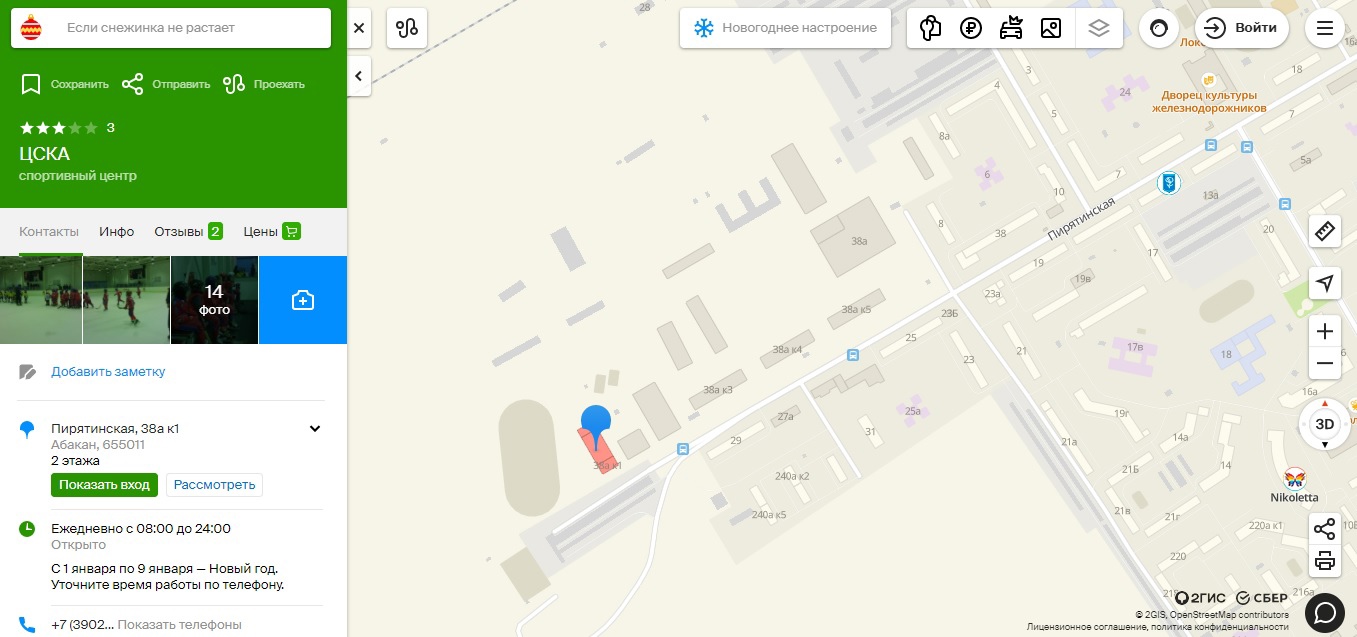Click the locate me arrow icon
Viewport: 1357px width, 637px height.
coord(1325,284)
